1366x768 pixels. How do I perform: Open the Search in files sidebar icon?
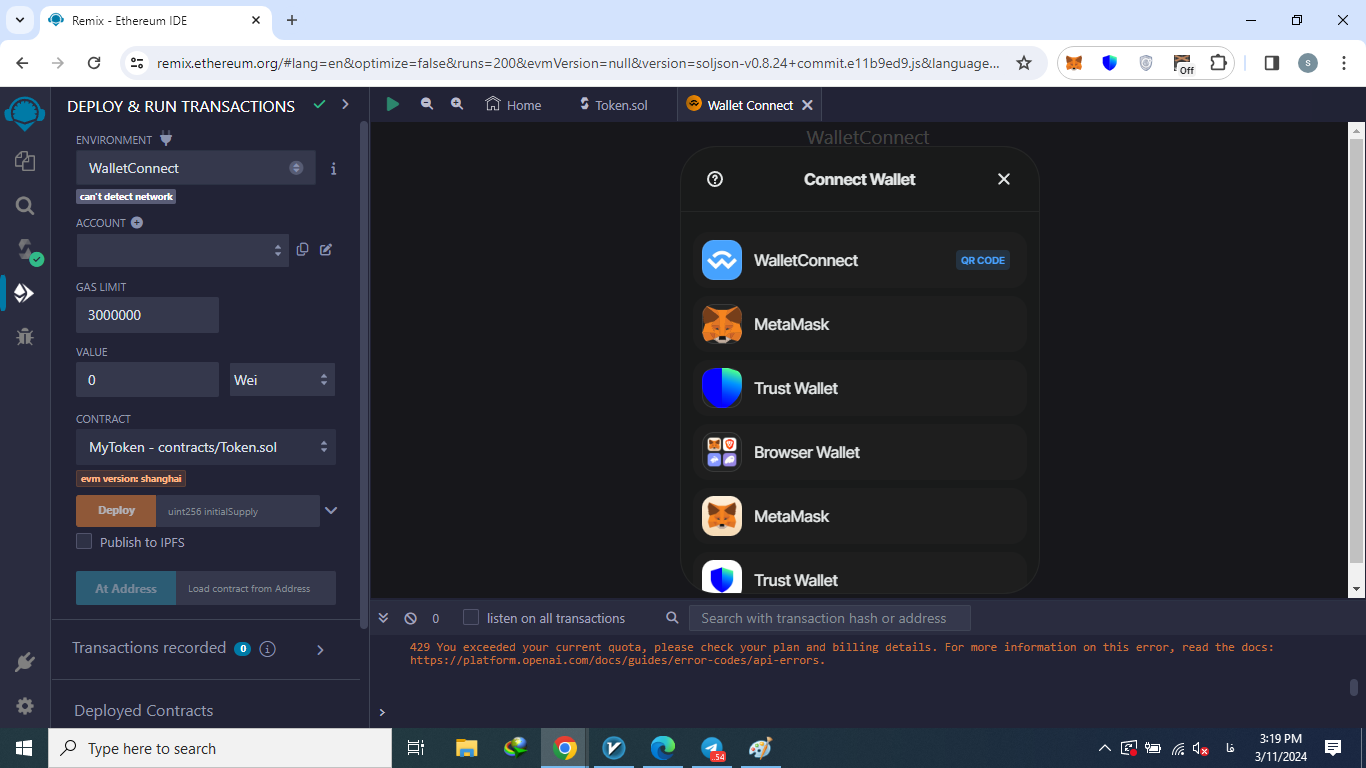click(25, 206)
